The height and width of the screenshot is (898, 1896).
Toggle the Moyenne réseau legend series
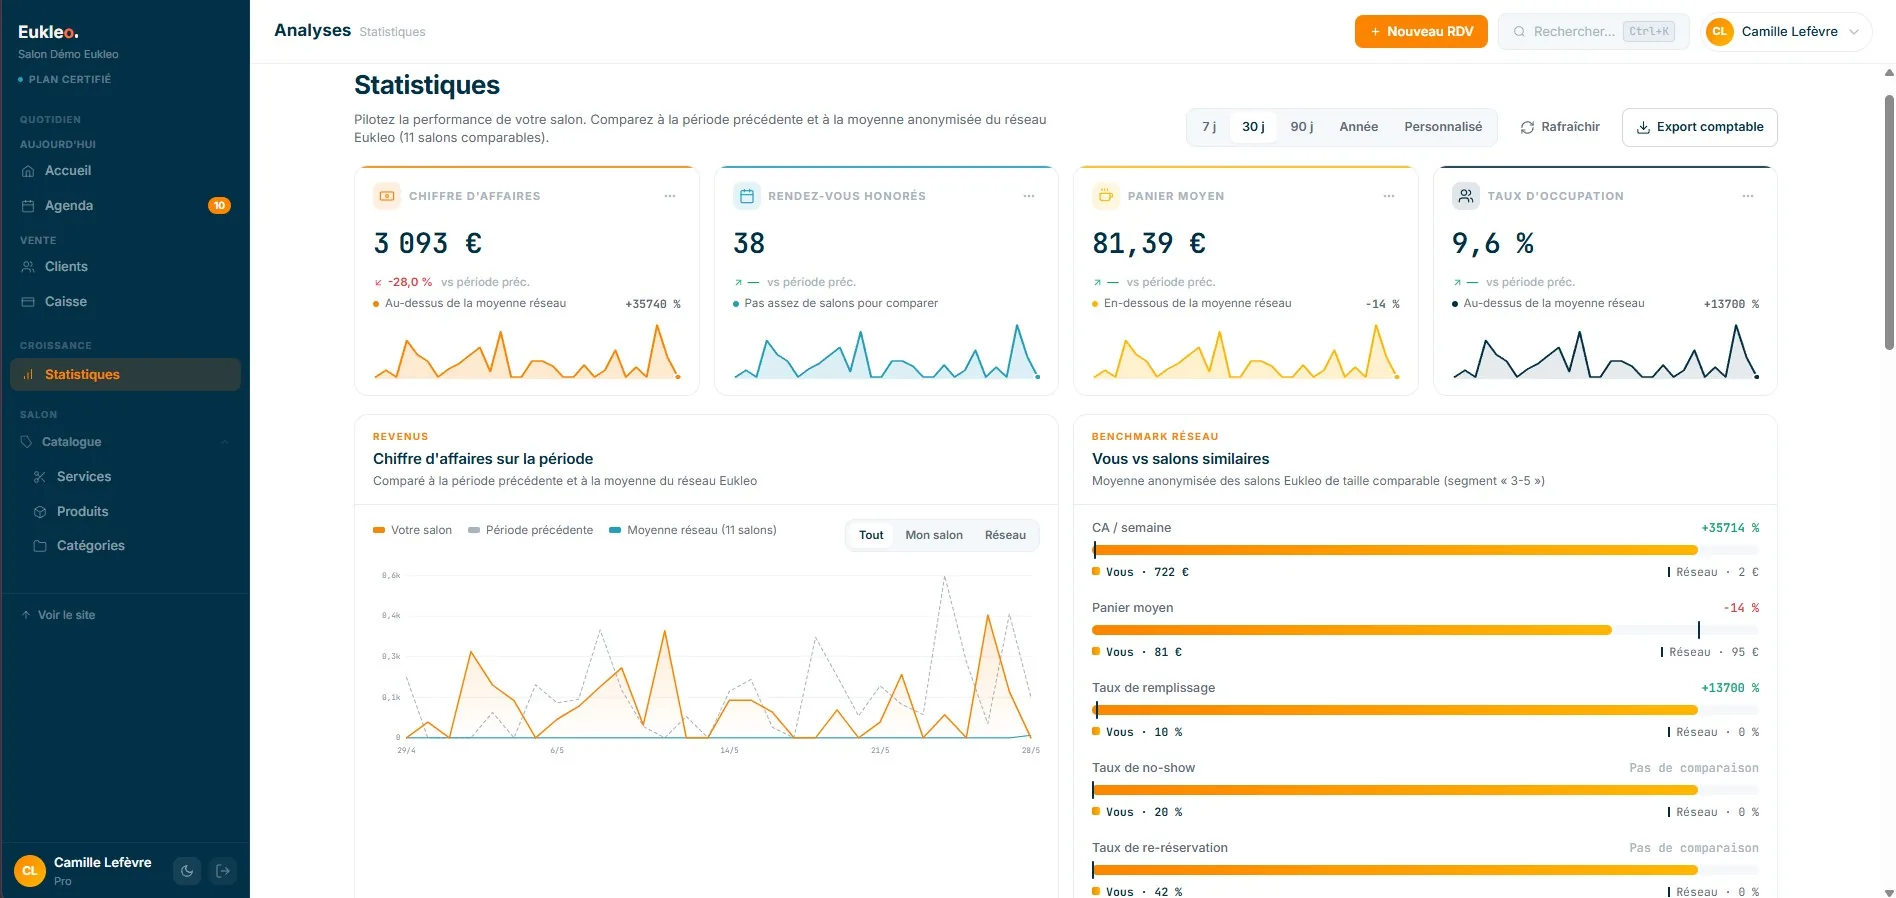click(x=693, y=530)
